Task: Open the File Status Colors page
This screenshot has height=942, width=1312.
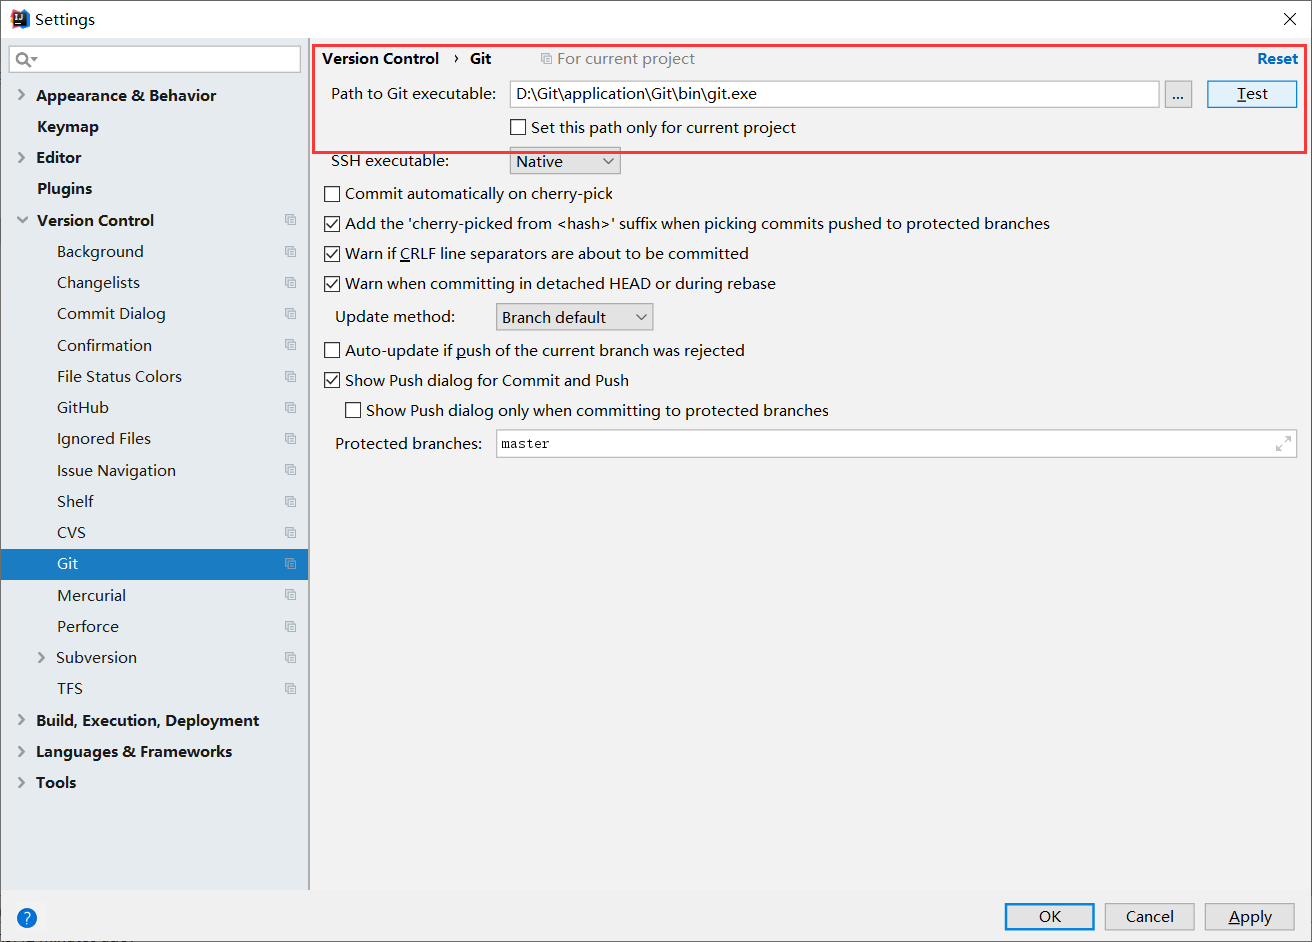Action: [119, 376]
